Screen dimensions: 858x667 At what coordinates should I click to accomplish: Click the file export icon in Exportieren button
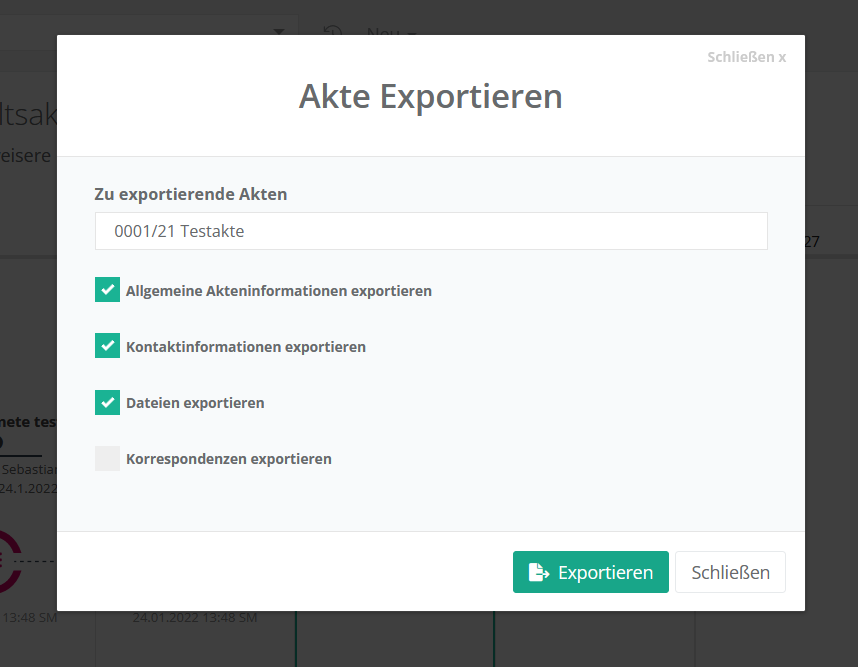coord(539,573)
